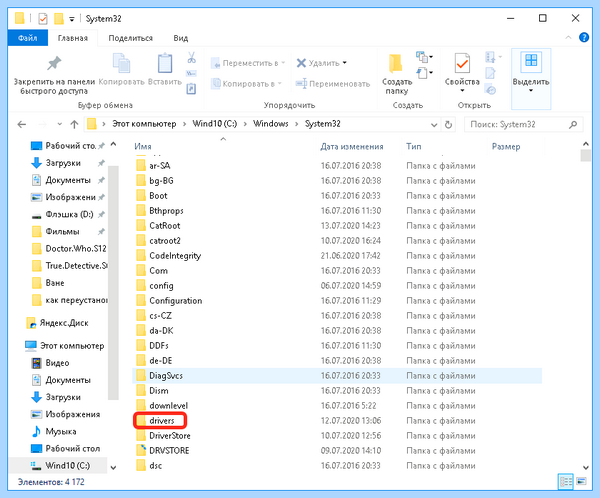Select the catroot2 folder
Viewport: 600px width, 498px height.
pyautogui.click(x=165, y=241)
